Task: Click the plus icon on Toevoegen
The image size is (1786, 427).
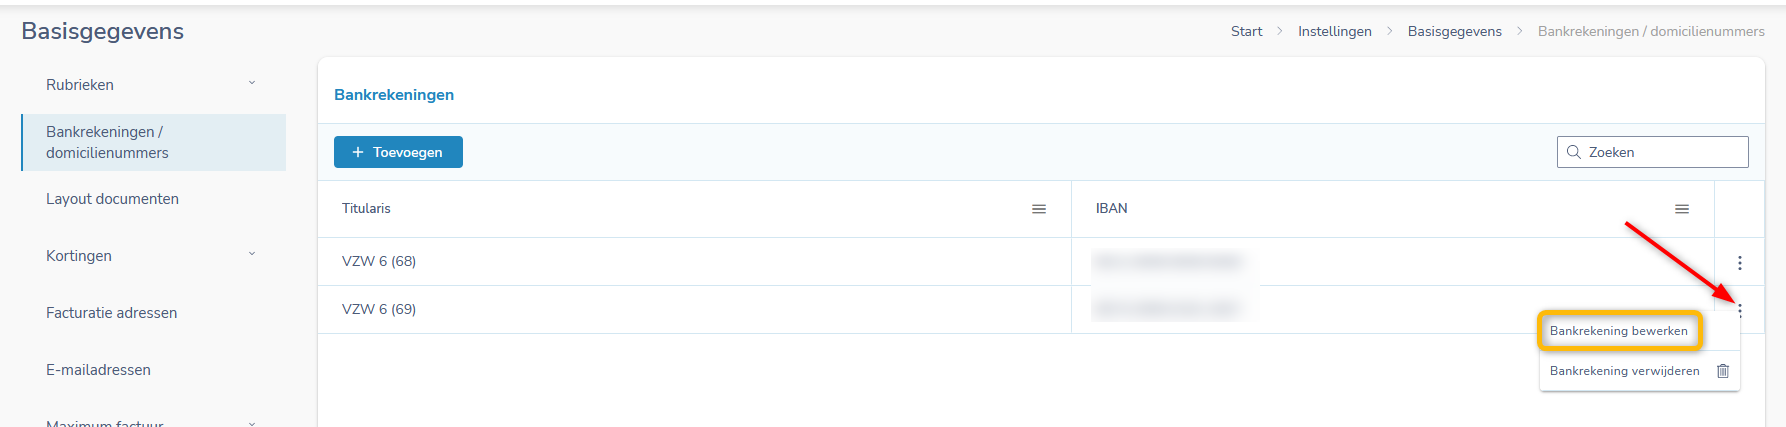Action: (x=358, y=152)
